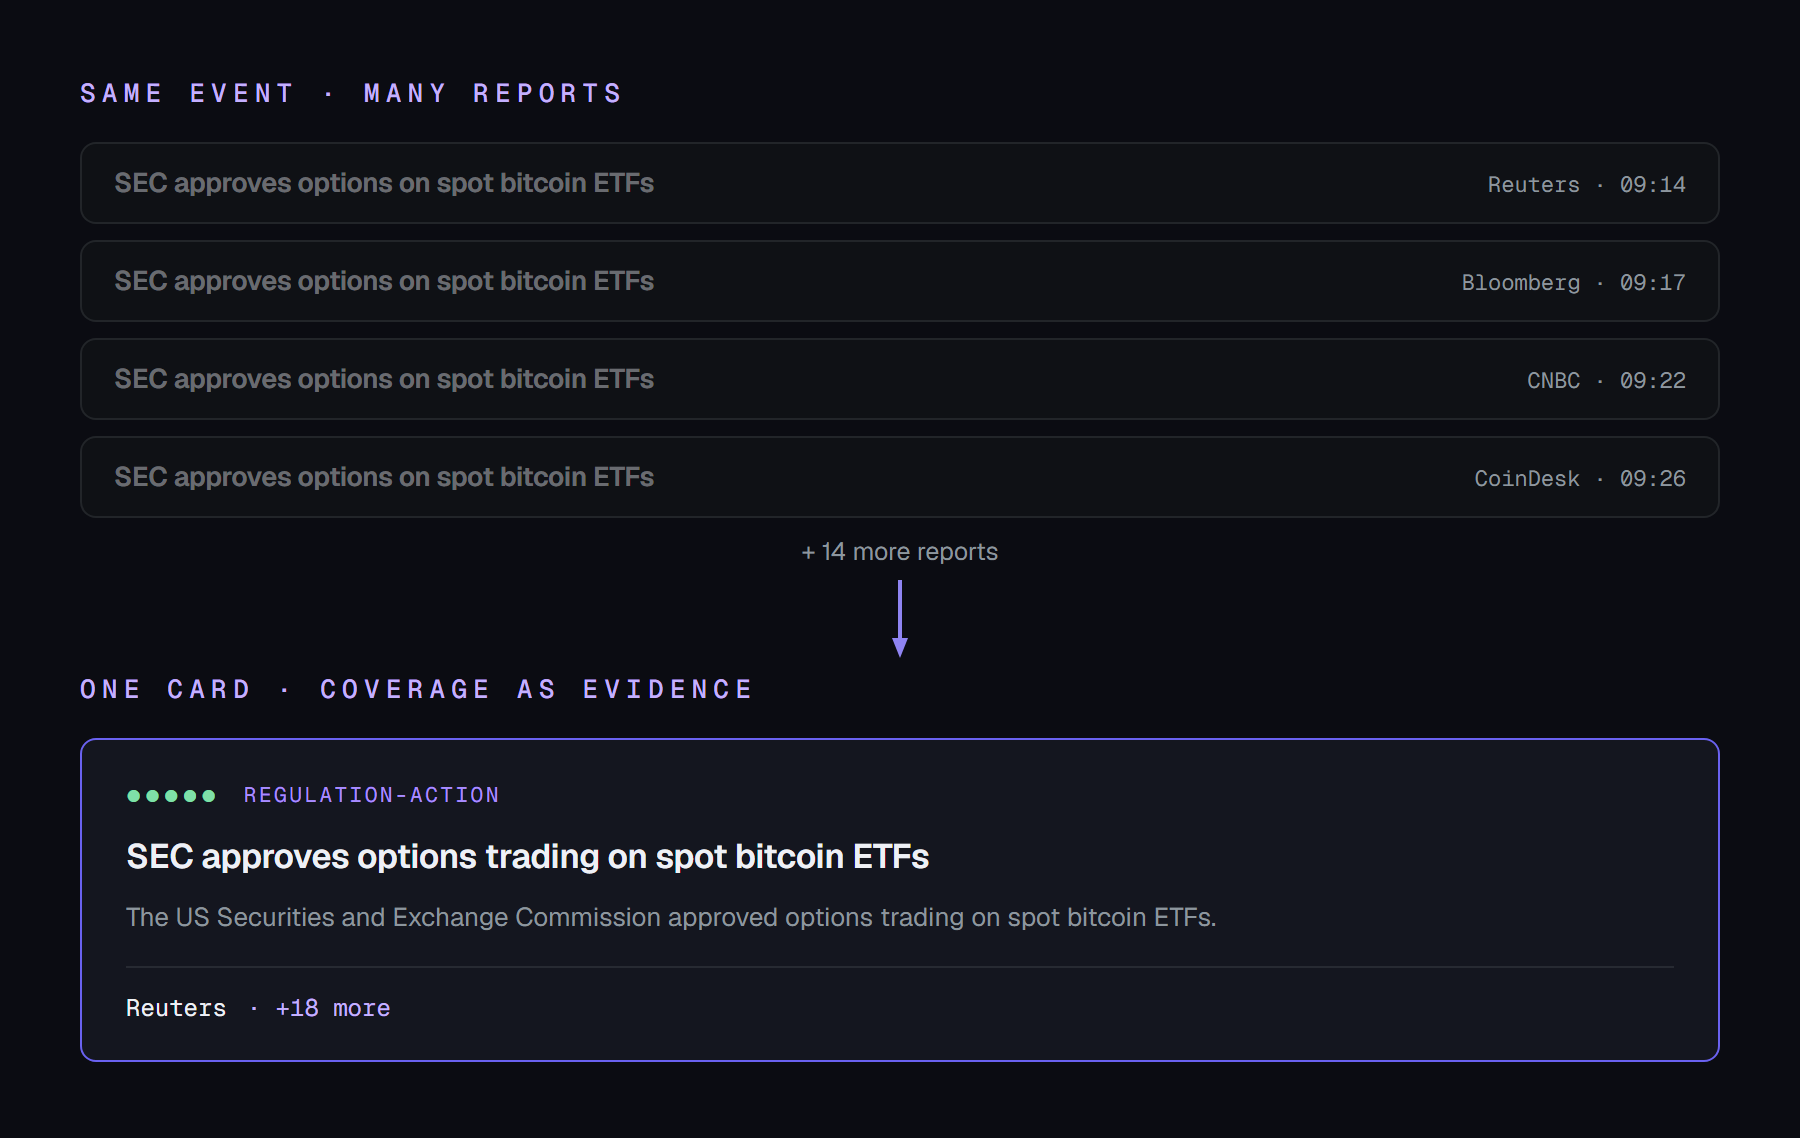The height and width of the screenshot is (1138, 1800).
Task: Expand the +18 more sources link
Action: pyautogui.click(x=333, y=1008)
